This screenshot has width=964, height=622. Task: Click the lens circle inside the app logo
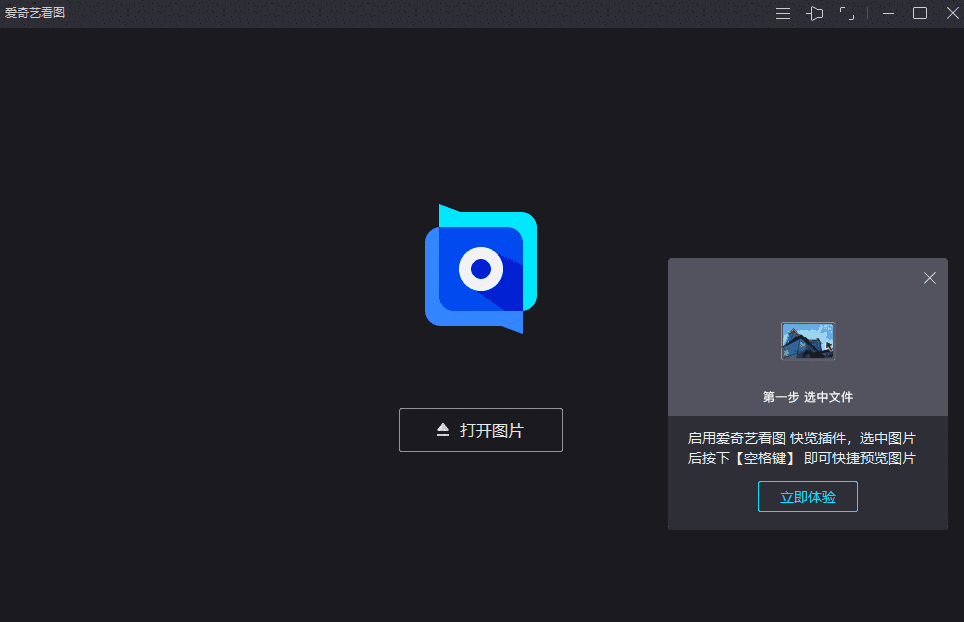480,268
